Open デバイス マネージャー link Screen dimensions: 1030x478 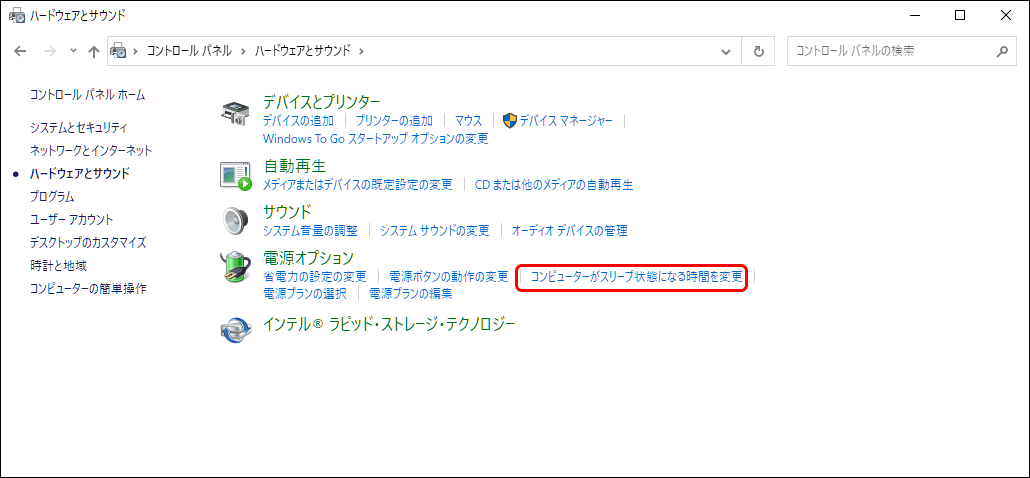pos(566,120)
